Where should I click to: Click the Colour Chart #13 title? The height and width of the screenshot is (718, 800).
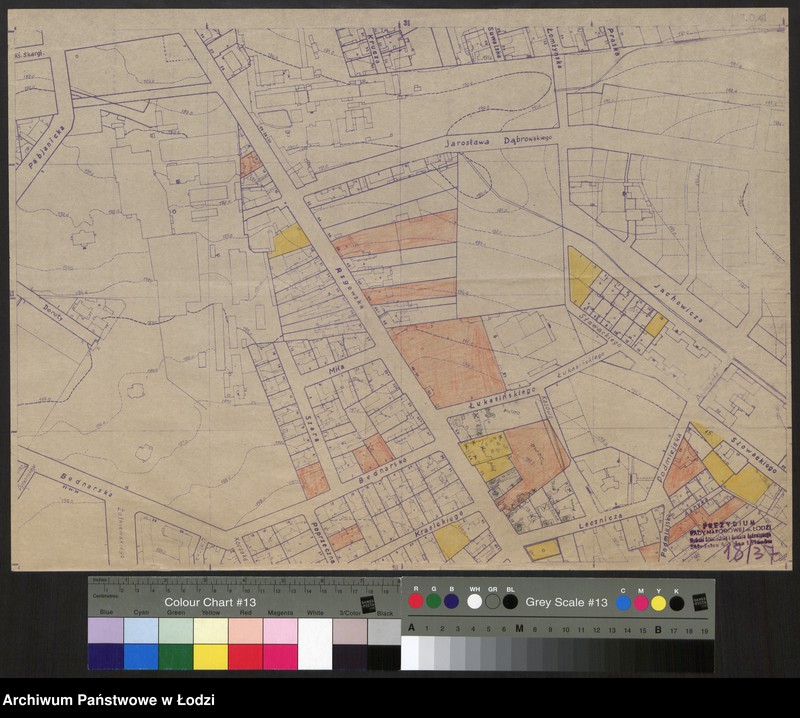[x=211, y=603]
